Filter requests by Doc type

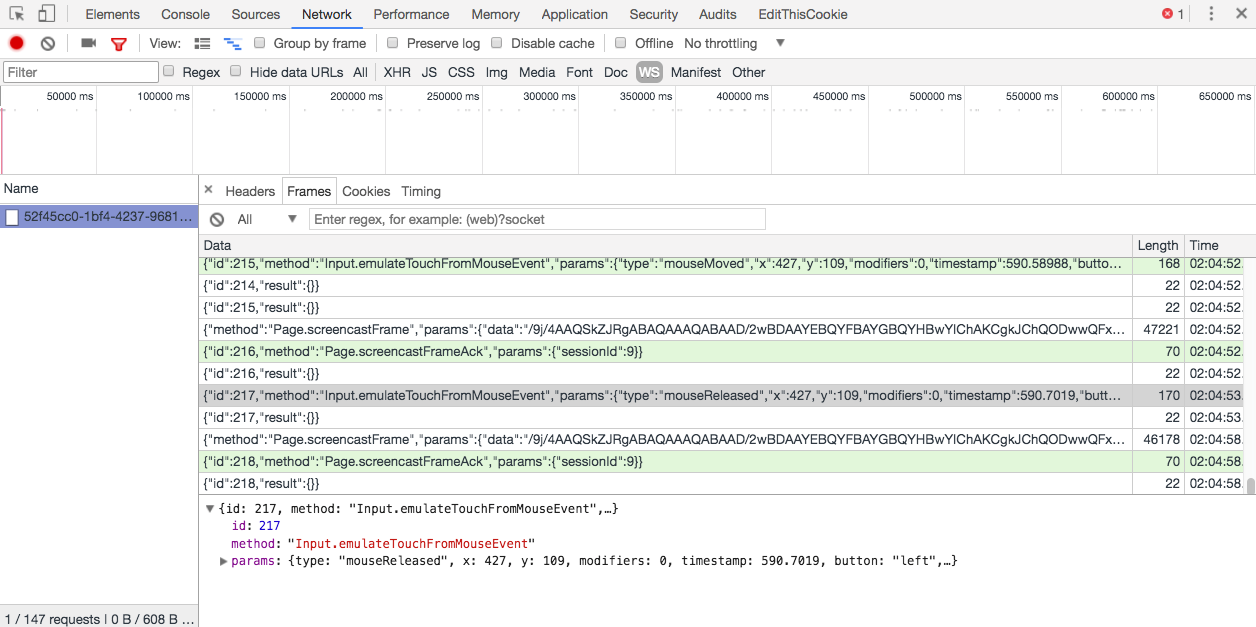click(x=616, y=72)
